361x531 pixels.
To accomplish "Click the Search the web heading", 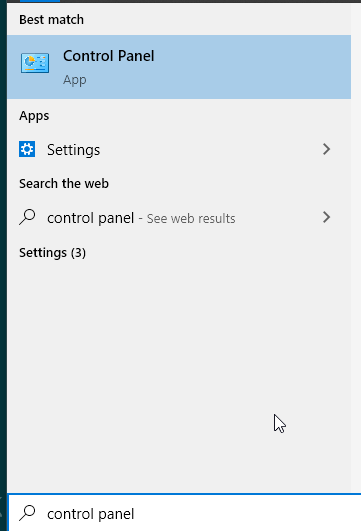I will coord(64,184).
